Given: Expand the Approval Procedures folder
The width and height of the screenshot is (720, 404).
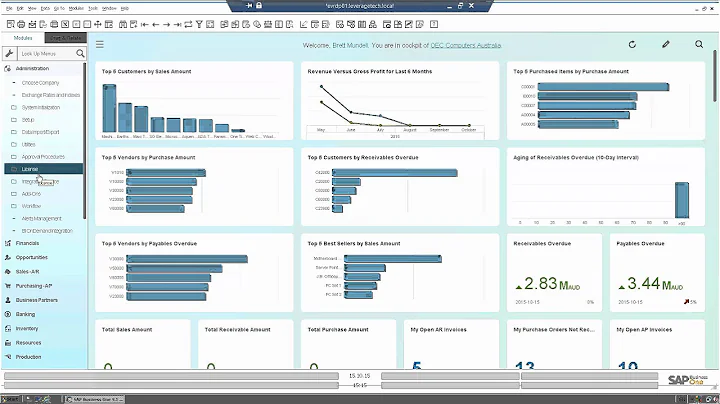Looking at the screenshot, I should coord(43,157).
